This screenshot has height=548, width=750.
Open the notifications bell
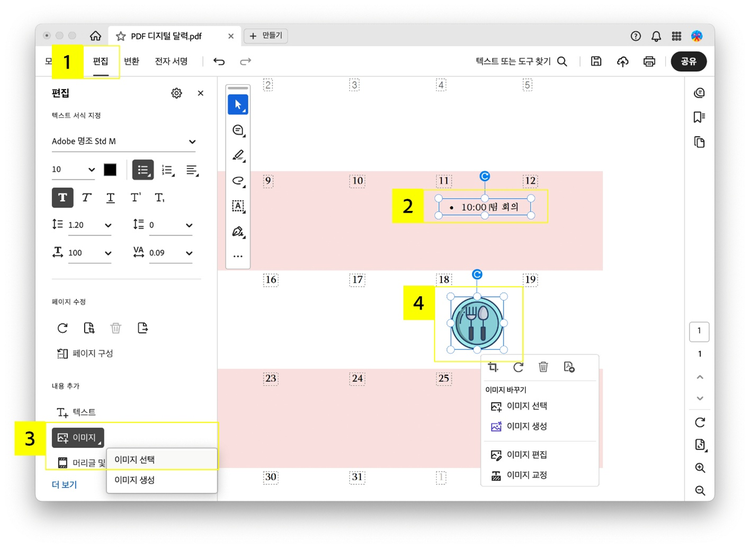[656, 36]
